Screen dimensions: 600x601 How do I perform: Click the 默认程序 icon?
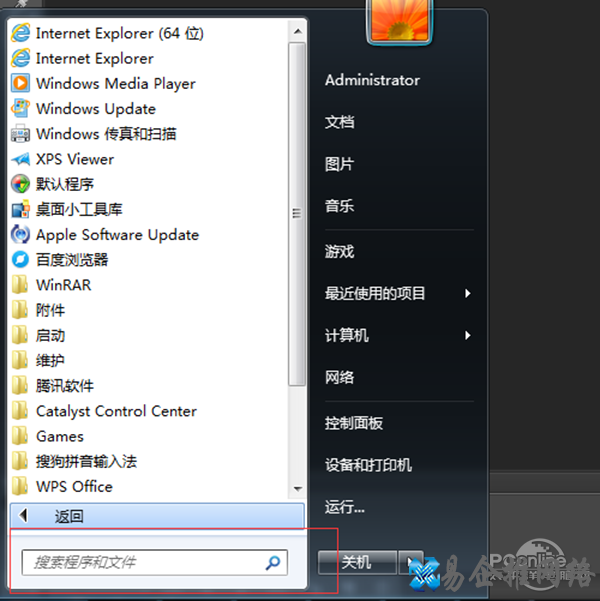click(x=20, y=184)
